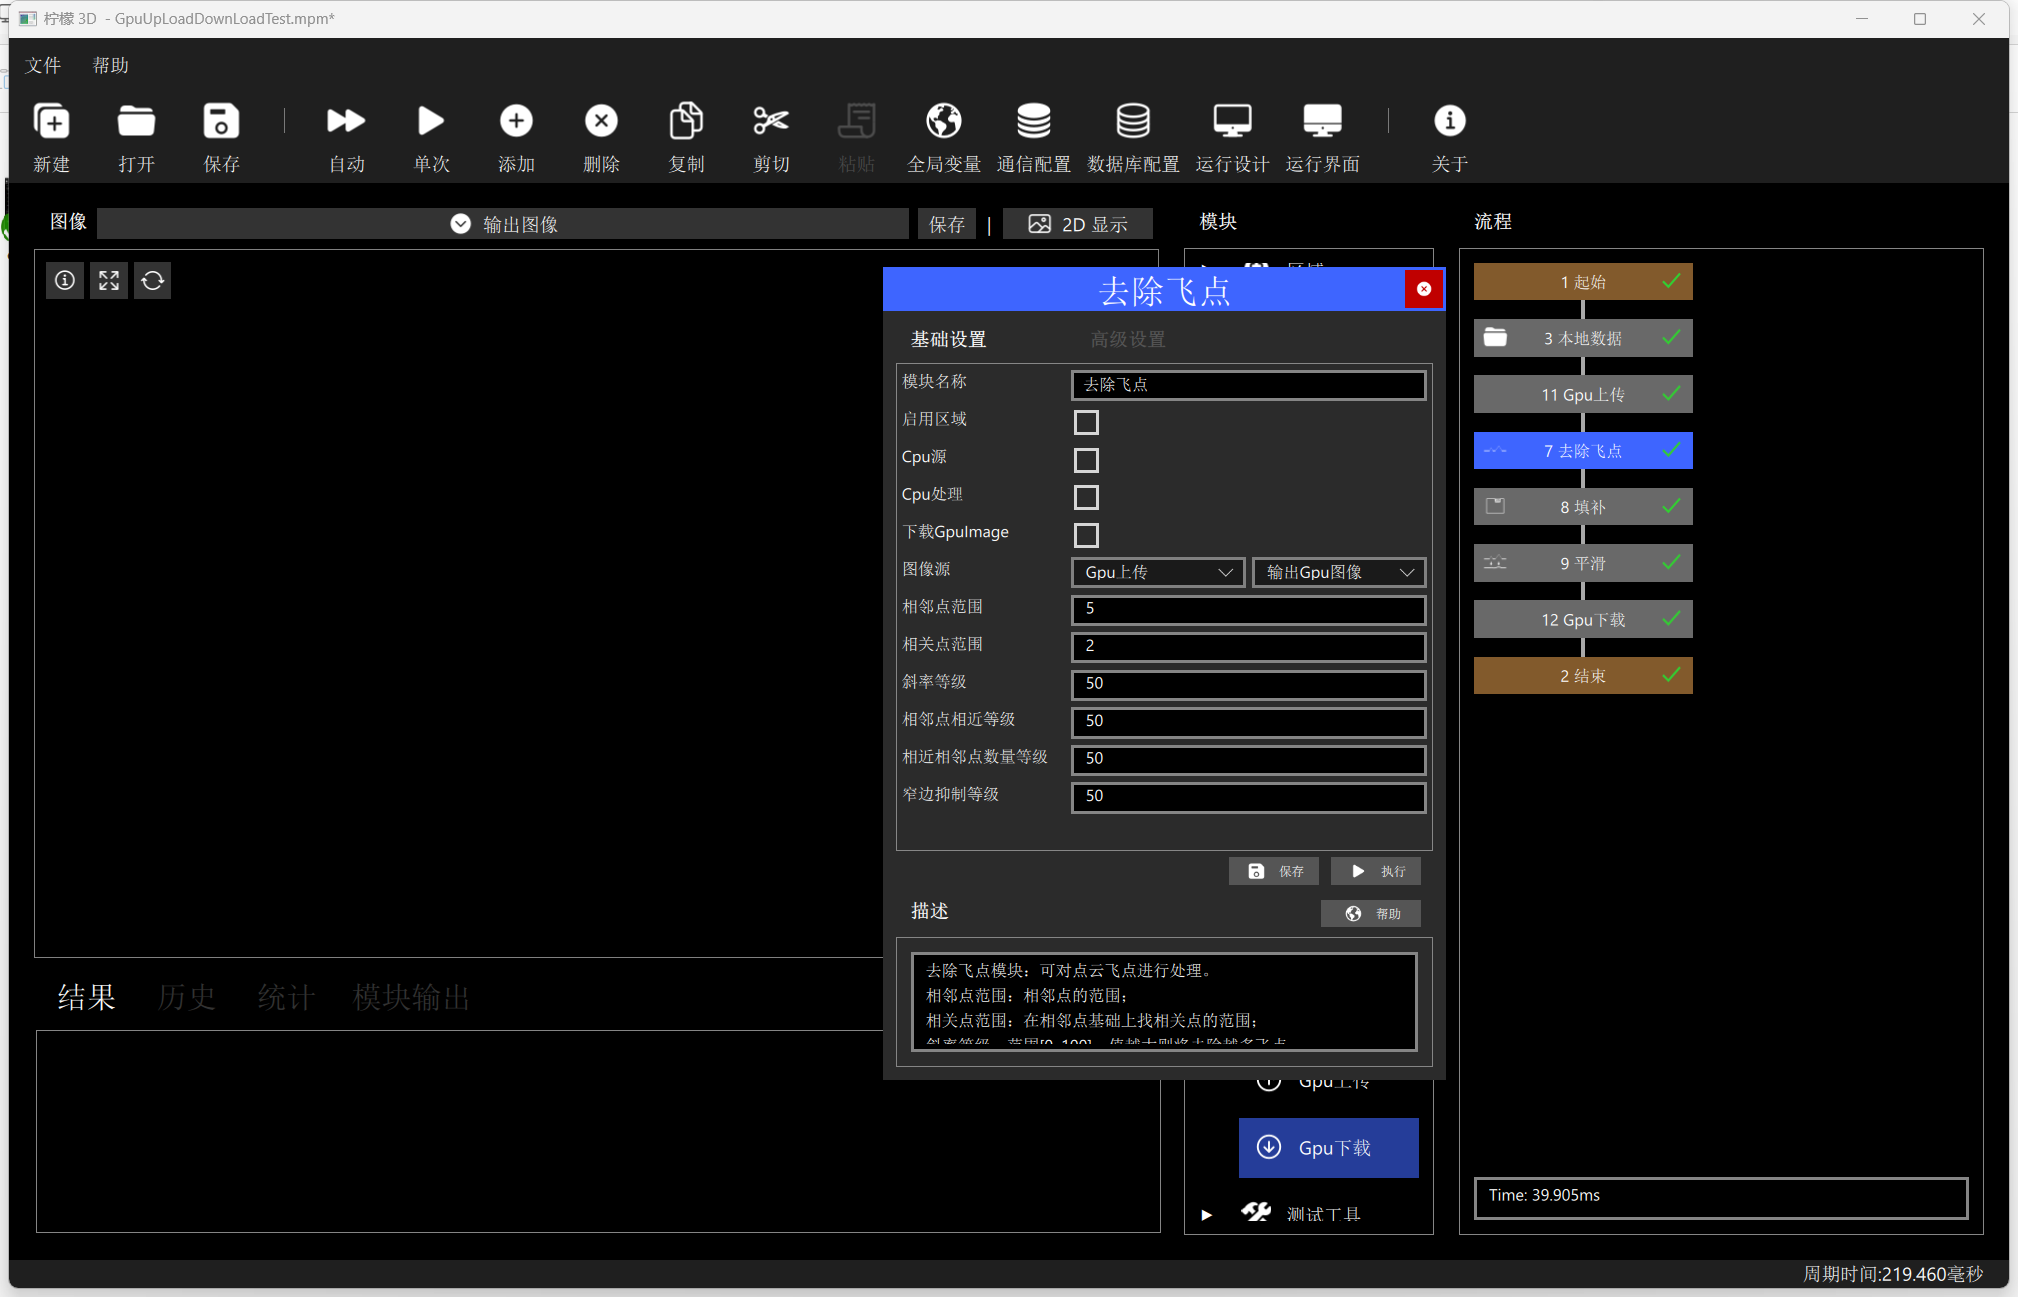This screenshot has height=1297, width=2018.
Task: Expand the 测试工具 category arrow
Action: [1207, 1214]
